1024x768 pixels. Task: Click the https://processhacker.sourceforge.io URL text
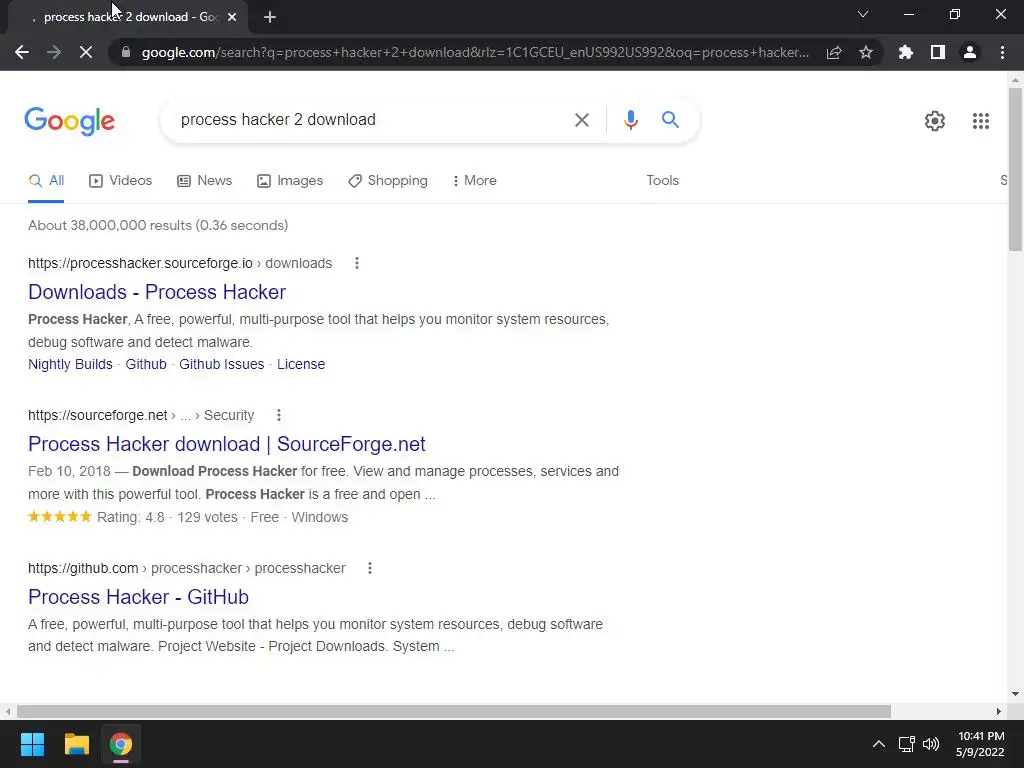(x=140, y=263)
